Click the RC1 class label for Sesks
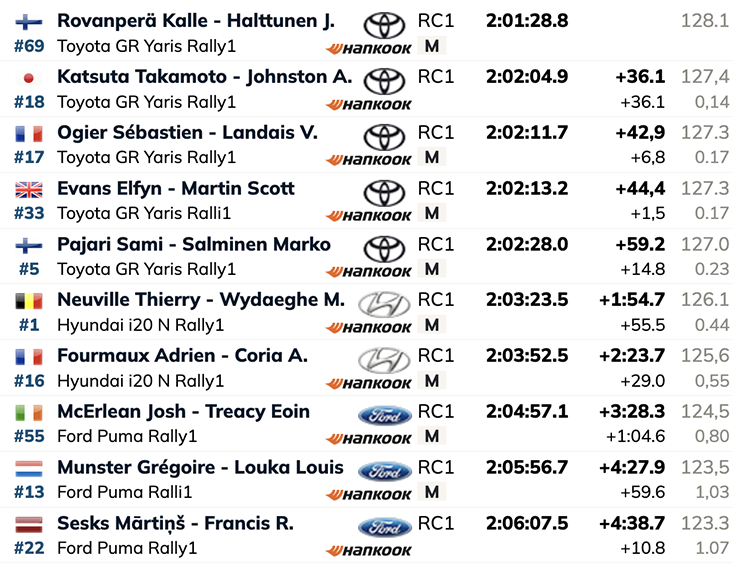Image resolution: width=750 pixels, height=570 pixels. (x=436, y=524)
